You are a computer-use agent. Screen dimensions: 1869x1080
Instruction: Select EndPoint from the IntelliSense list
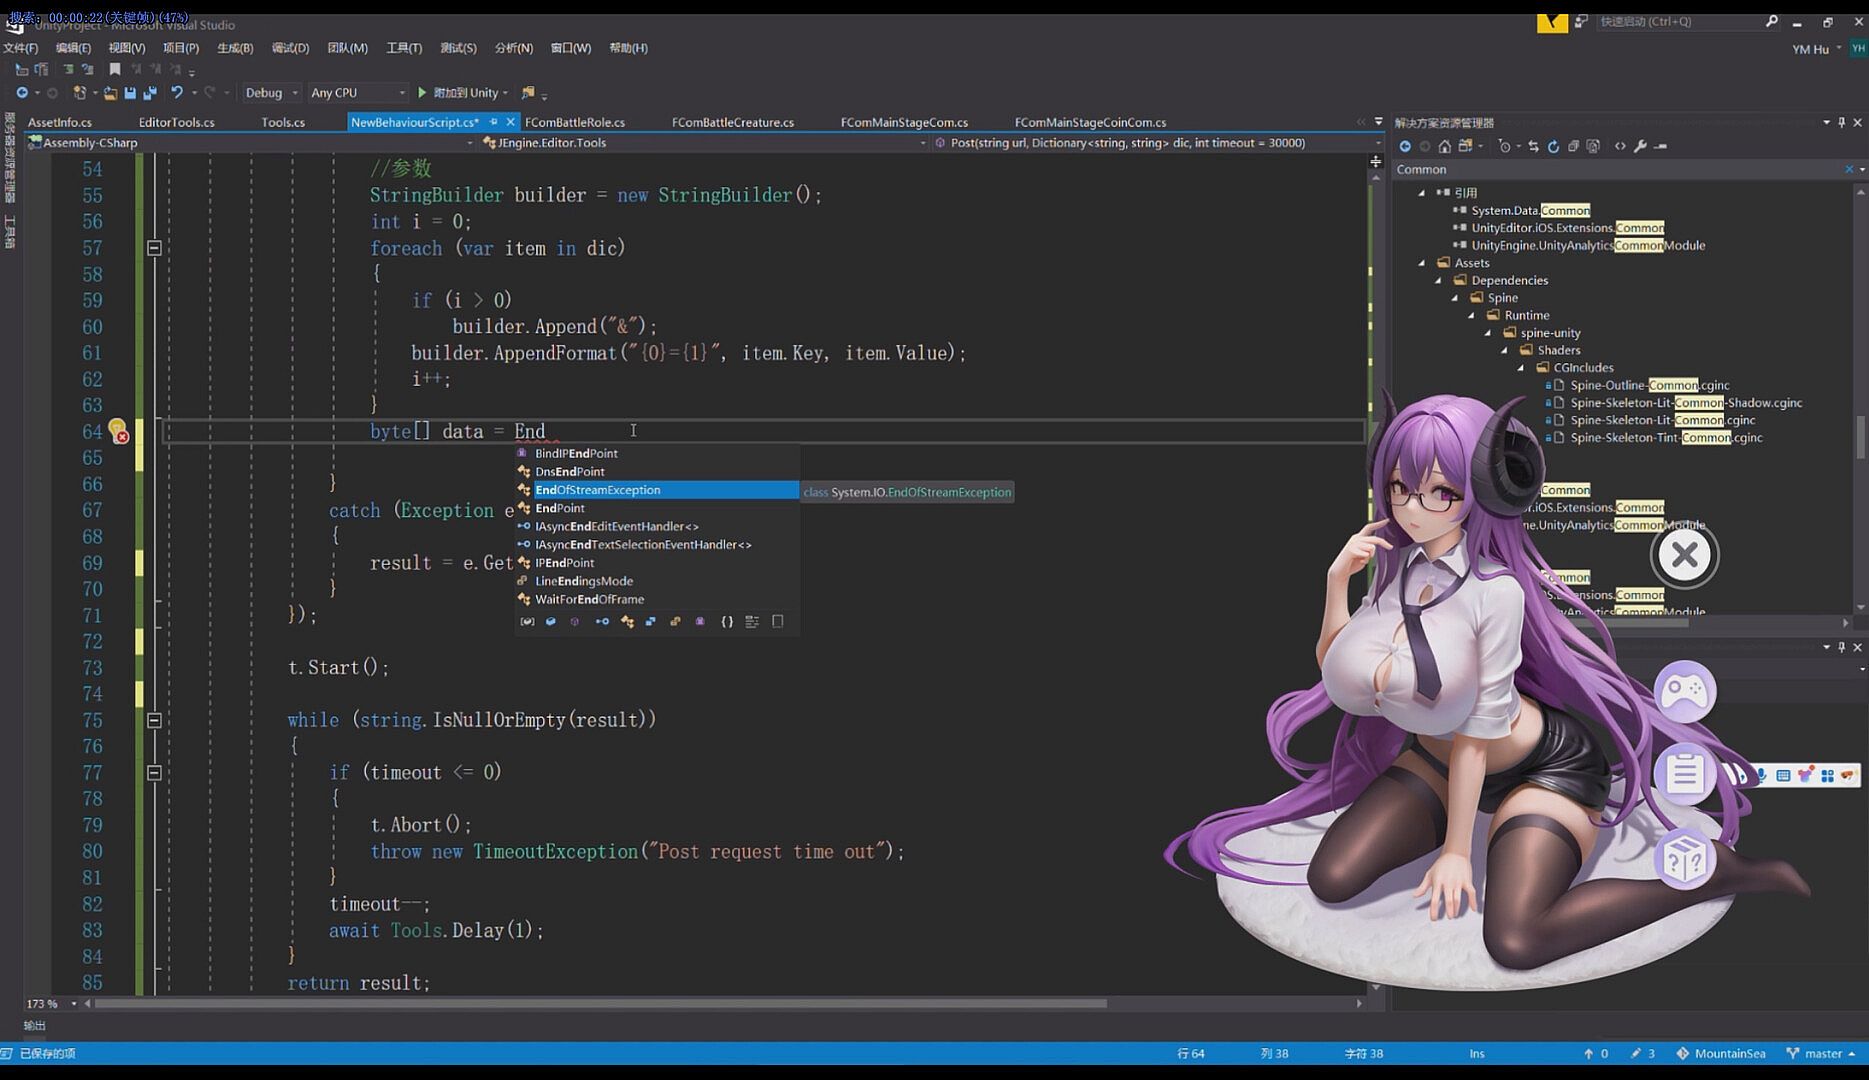pyautogui.click(x=560, y=508)
